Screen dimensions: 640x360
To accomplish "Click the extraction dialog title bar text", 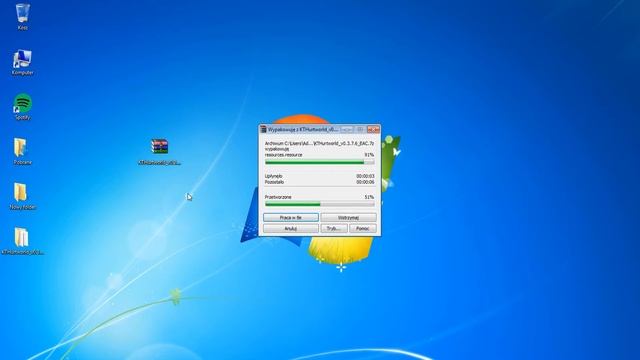I will (x=303, y=129).
